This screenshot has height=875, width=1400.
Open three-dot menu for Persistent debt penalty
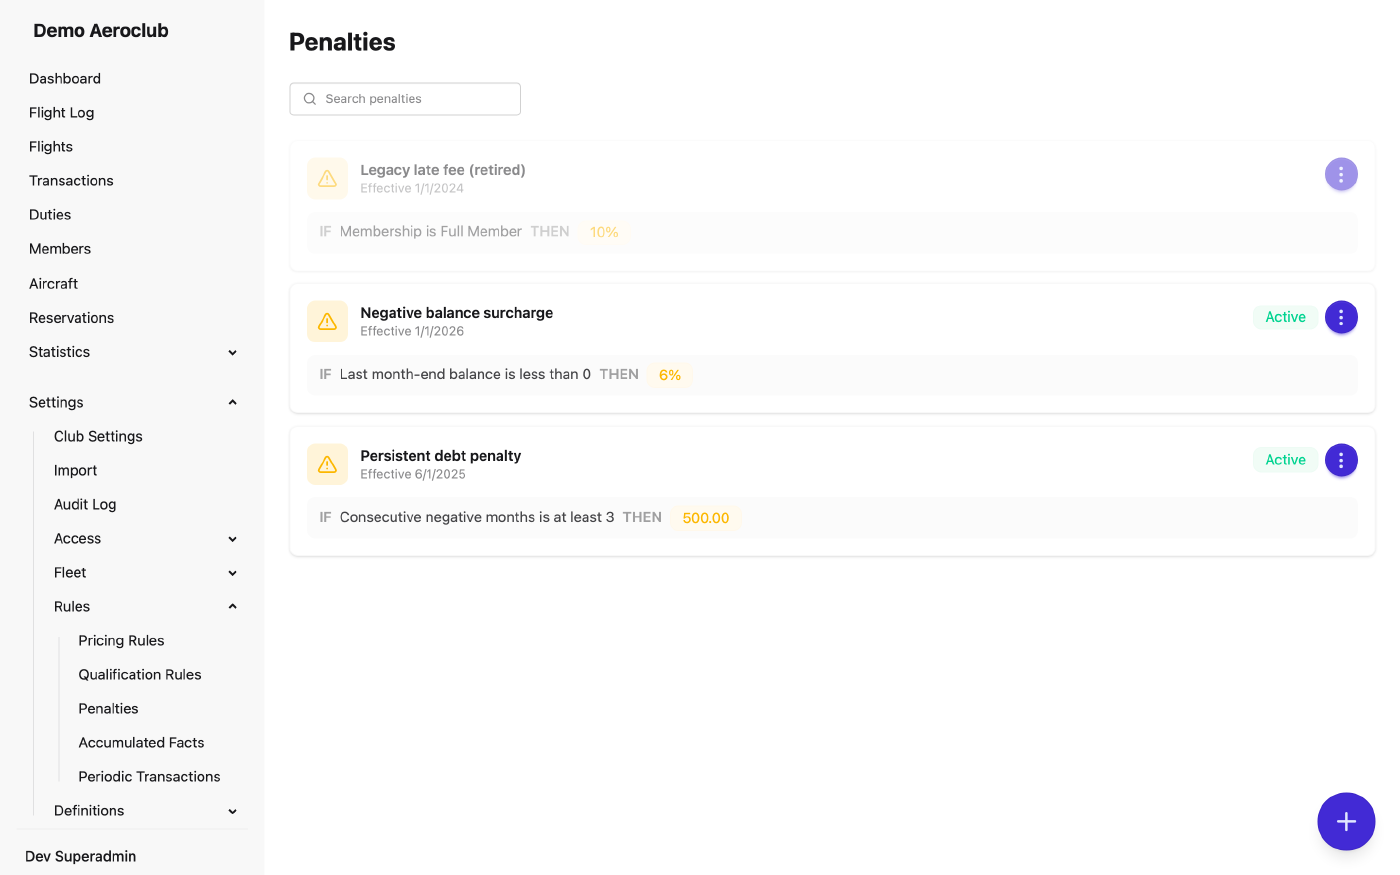[1340, 460]
